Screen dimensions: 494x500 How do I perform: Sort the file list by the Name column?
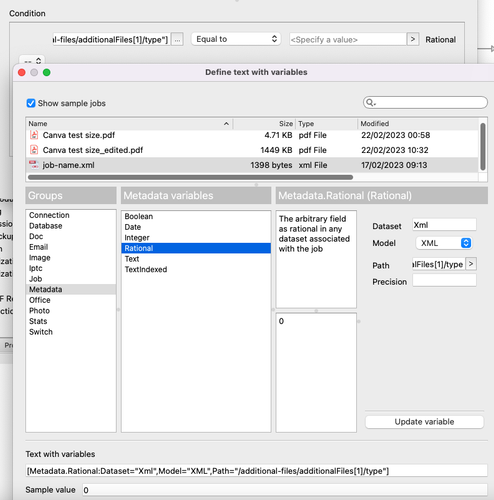pos(129,124)
